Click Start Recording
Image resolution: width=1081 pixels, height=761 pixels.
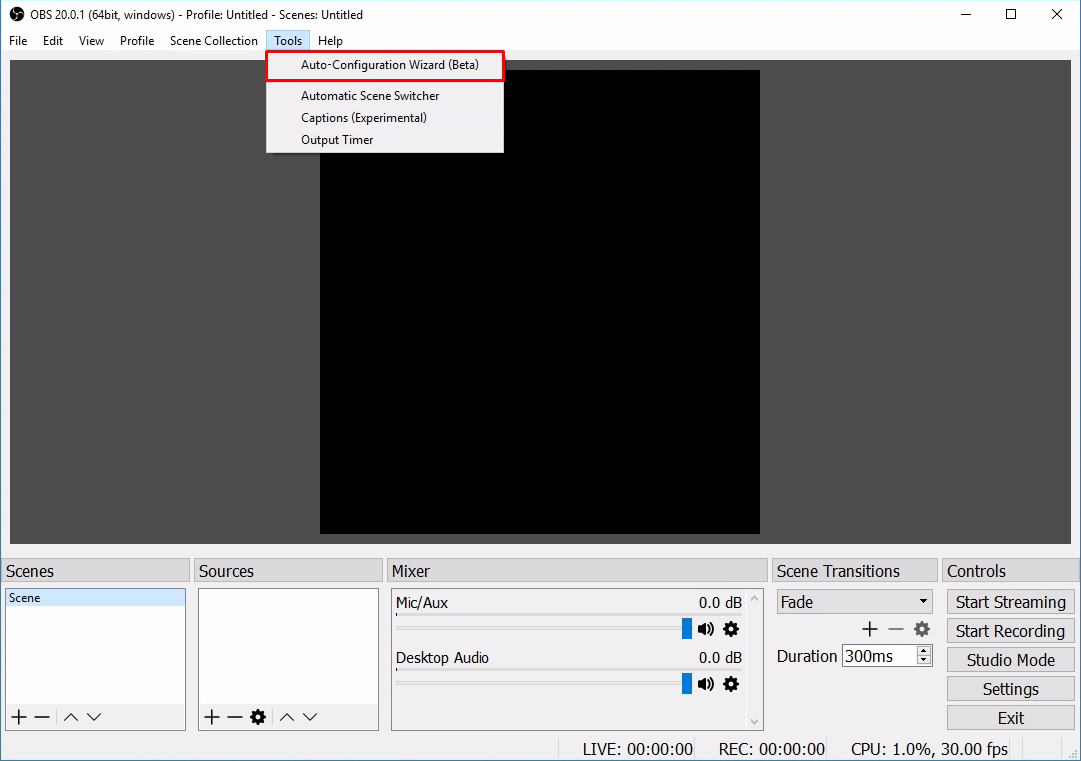coord(1011,631)
